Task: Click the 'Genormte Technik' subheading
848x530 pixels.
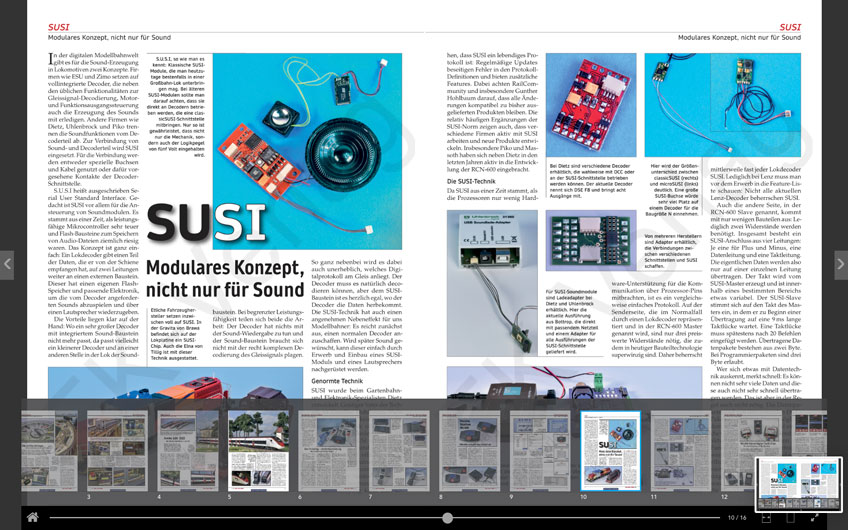Action: [x=337, y=381]
